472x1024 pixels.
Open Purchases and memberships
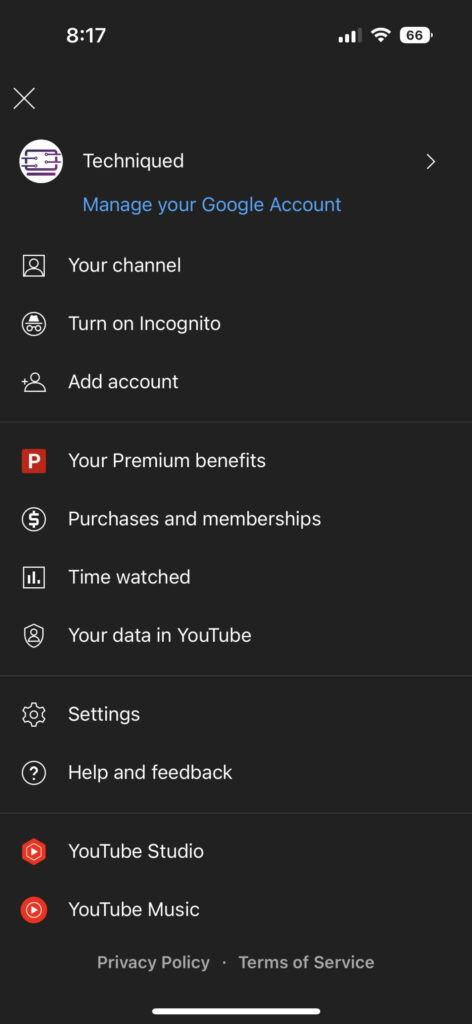pyautogui.click(x=236, y=519)
